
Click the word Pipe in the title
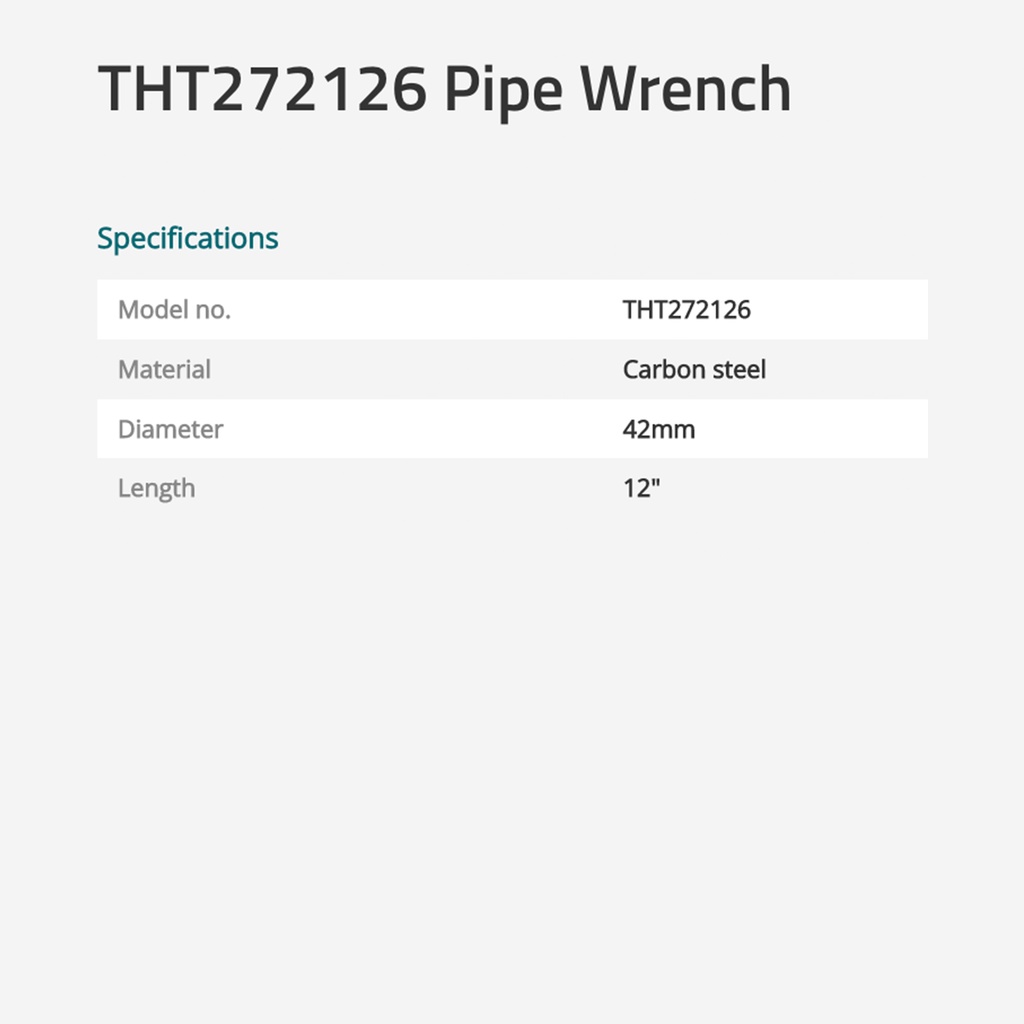click(x=503, y=90)
